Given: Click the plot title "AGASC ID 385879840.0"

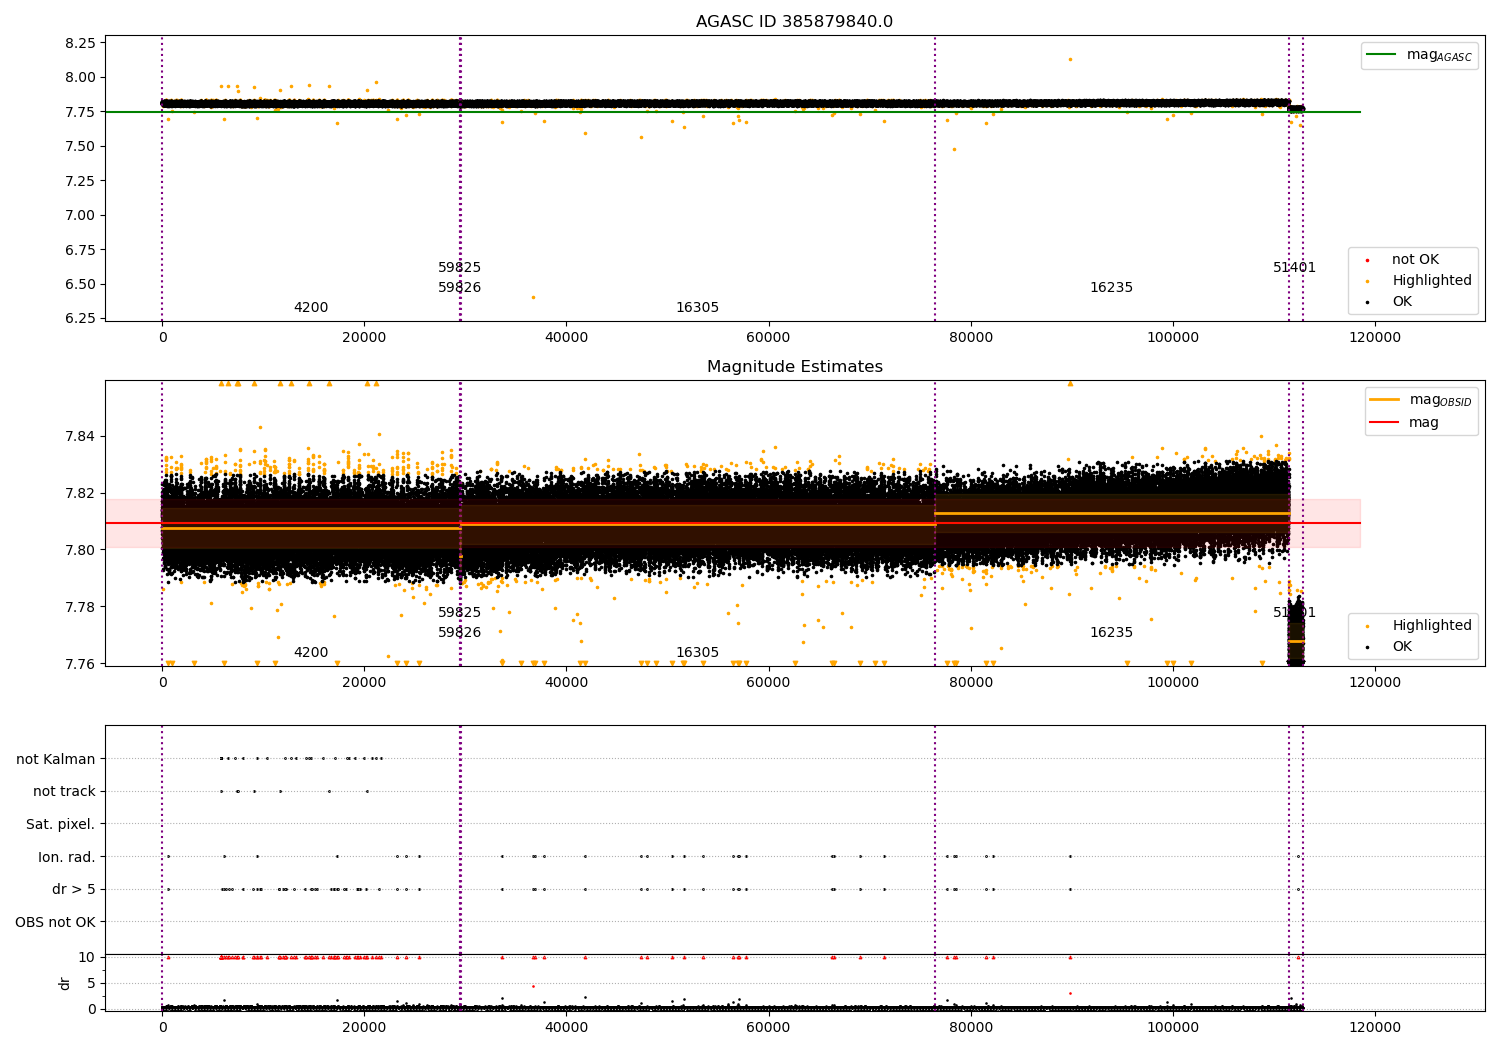Looking at the screenshot, I should click(x=794, y=22).
